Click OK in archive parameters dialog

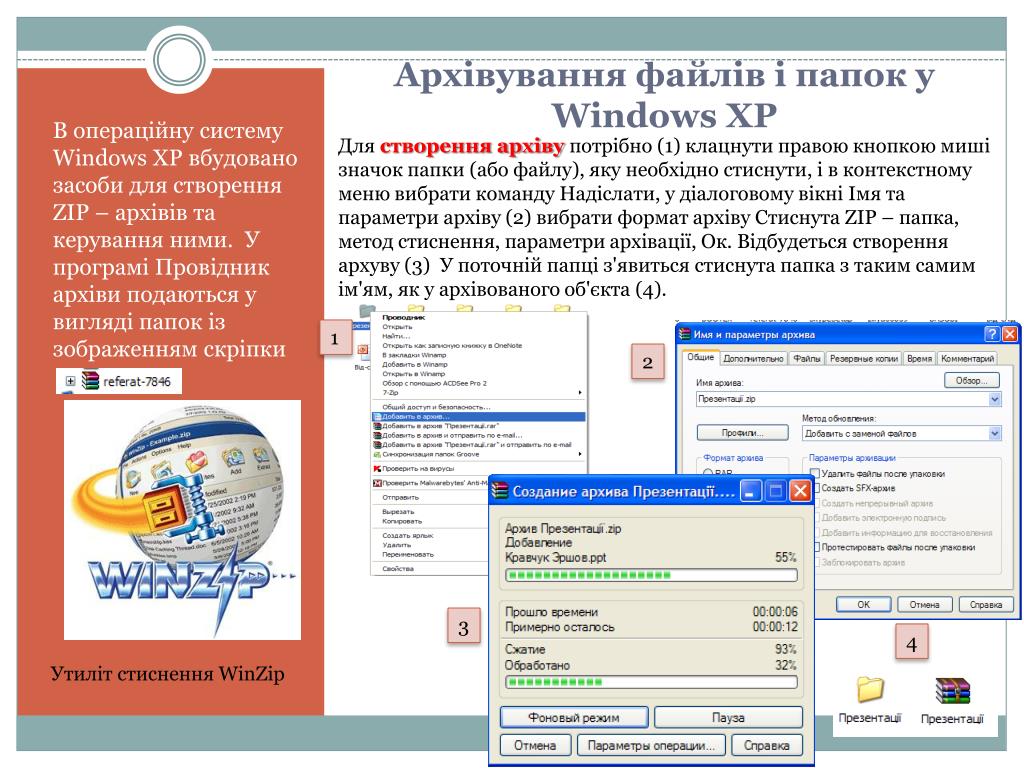(x=863, y=605)
